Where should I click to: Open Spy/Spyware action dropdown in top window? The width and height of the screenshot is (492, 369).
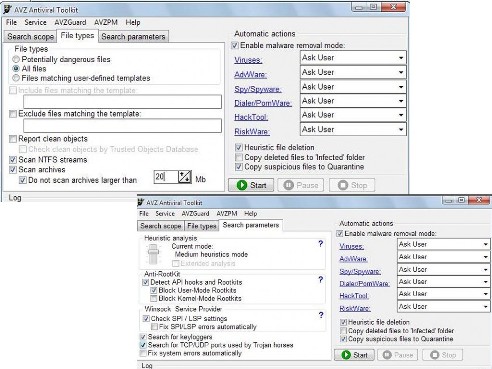tap(353, 87)
